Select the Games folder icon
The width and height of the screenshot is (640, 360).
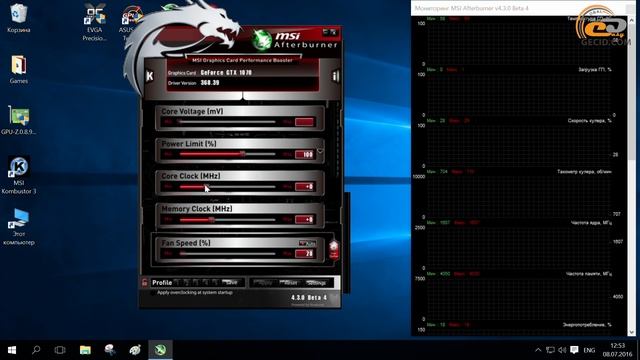point(18,70)
